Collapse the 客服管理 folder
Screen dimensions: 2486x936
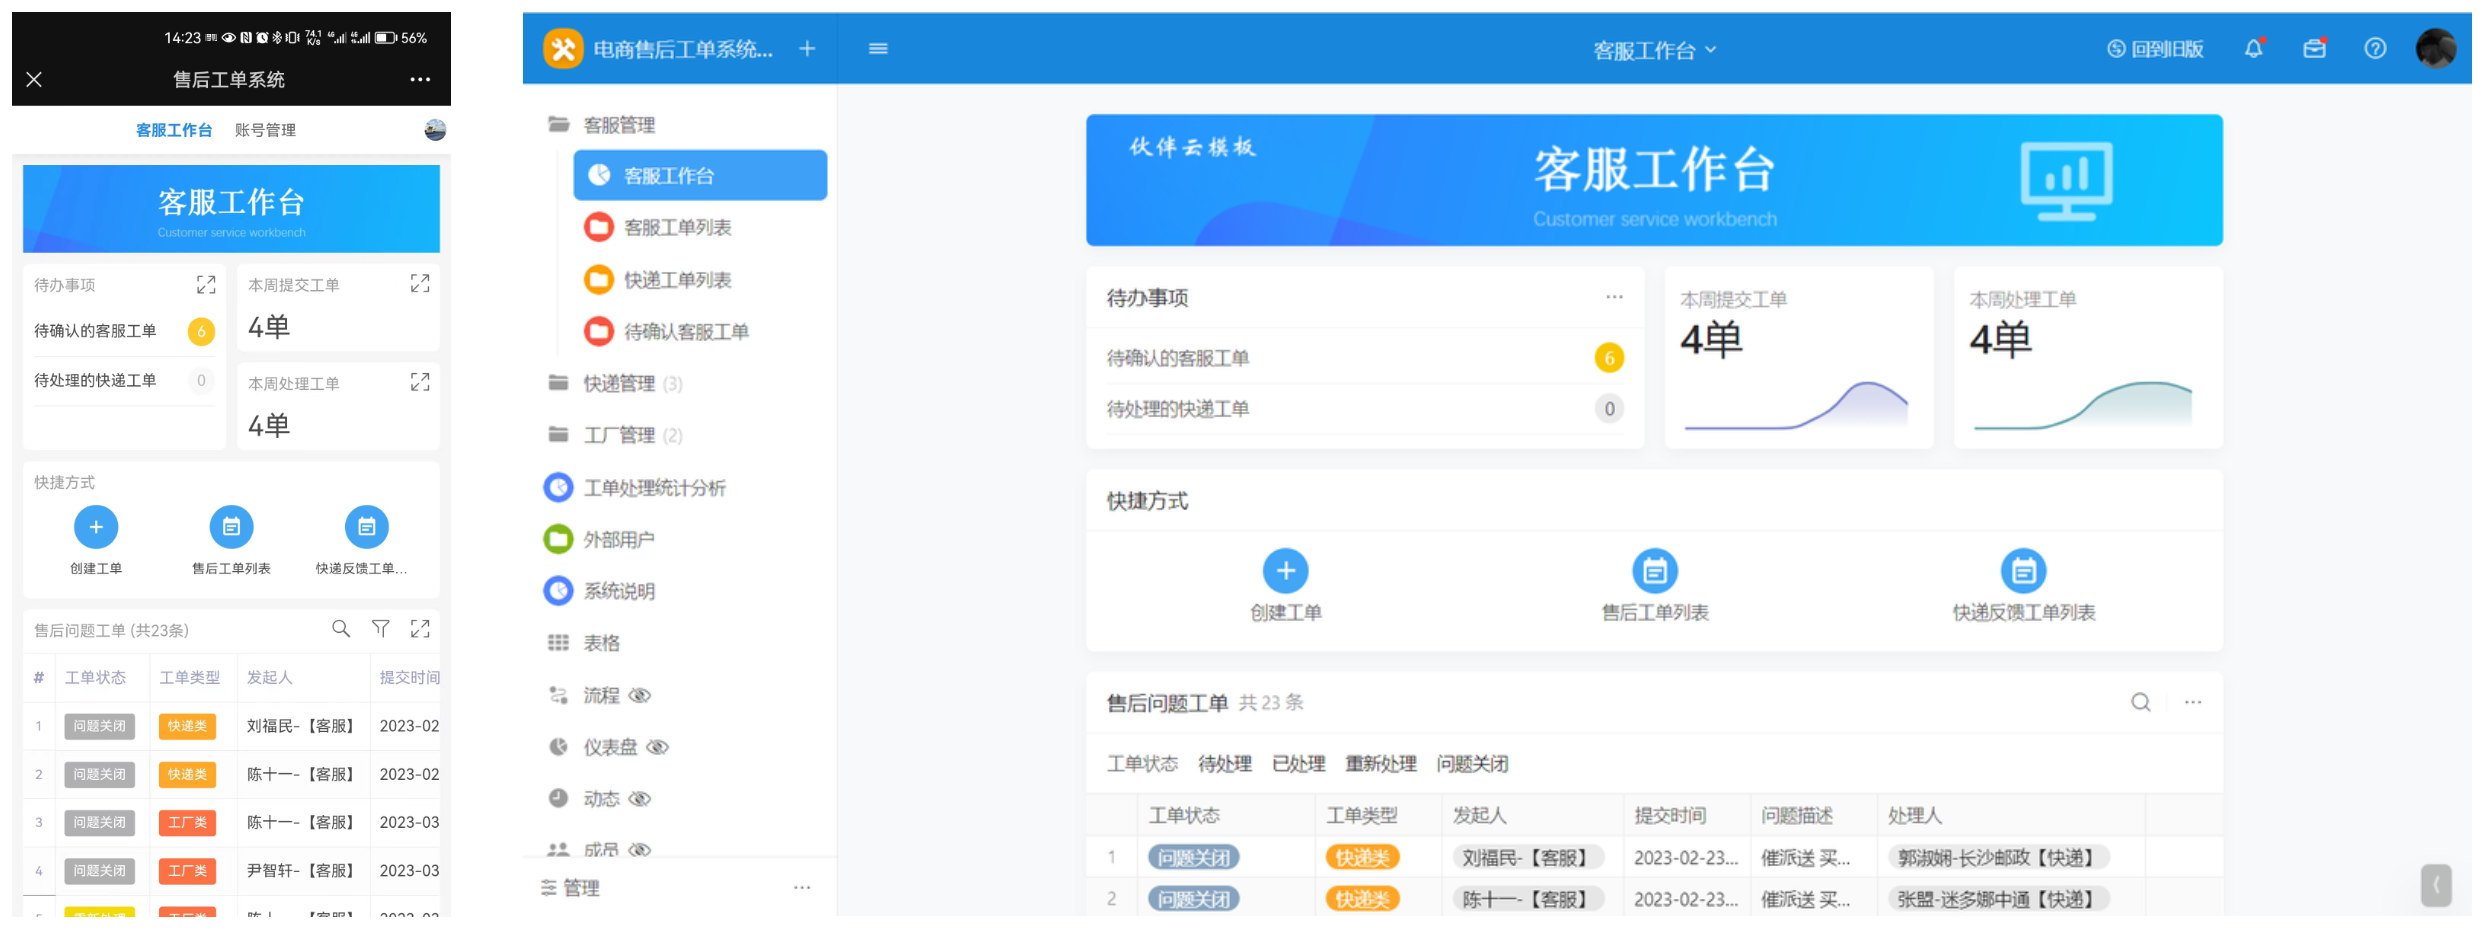[600, 125]
